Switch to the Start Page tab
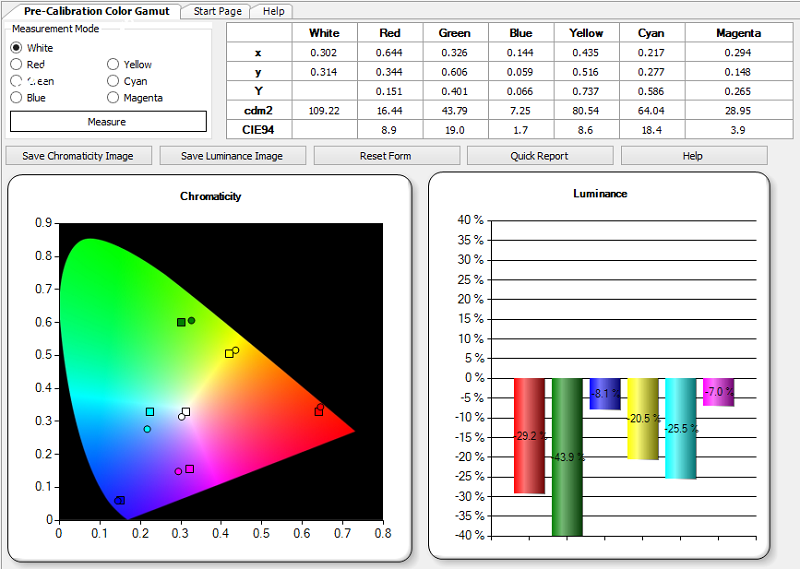800x569 pixels. pos(217,11)
